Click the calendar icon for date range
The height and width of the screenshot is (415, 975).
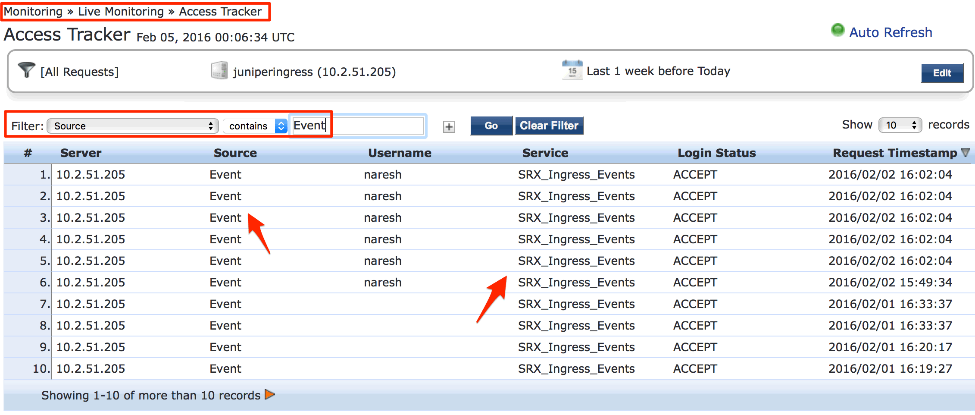click(x=571, y=70)
